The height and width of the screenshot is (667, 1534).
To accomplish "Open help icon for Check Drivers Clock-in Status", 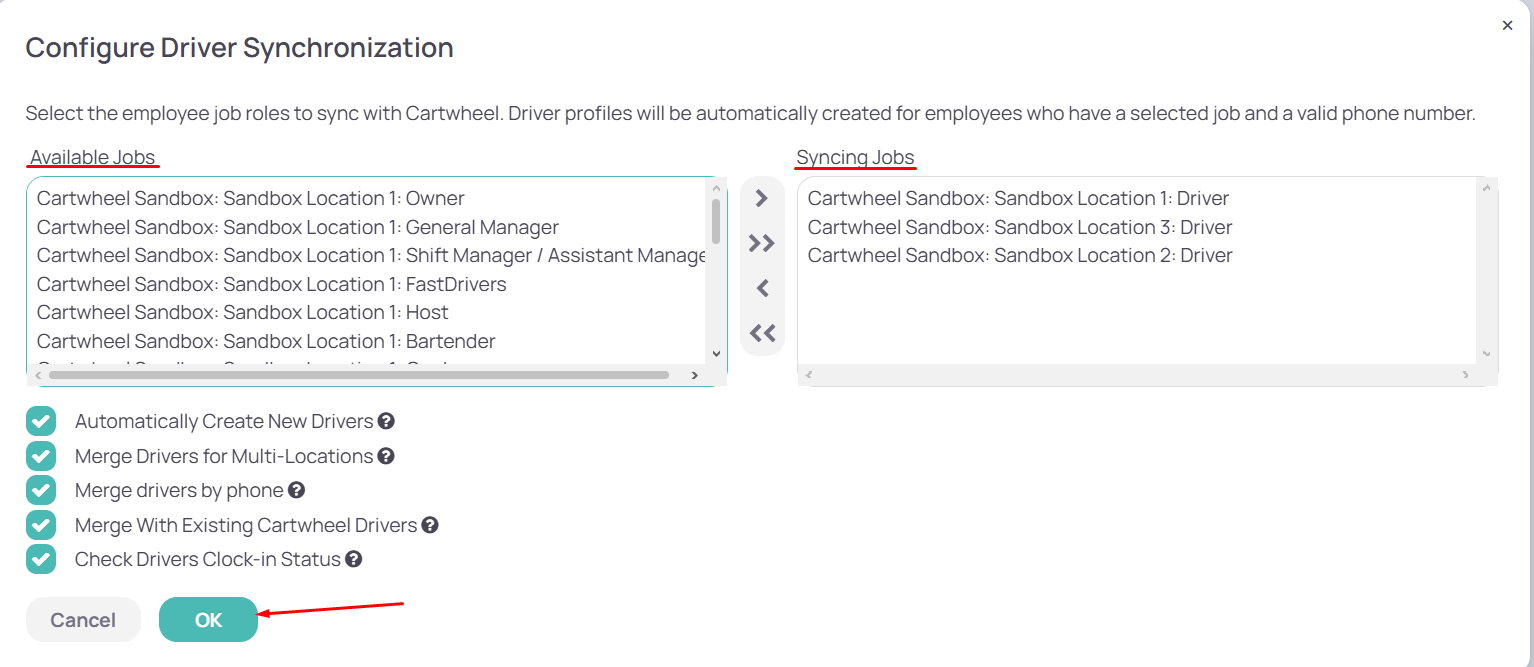I will pyautogui.click(x=353, y=559).
